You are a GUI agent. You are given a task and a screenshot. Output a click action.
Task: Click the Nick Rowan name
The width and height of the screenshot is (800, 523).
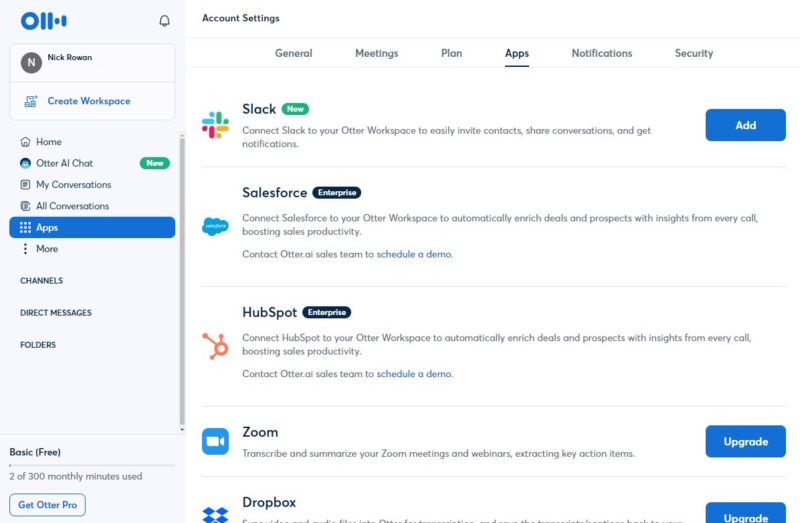point(70,57)
